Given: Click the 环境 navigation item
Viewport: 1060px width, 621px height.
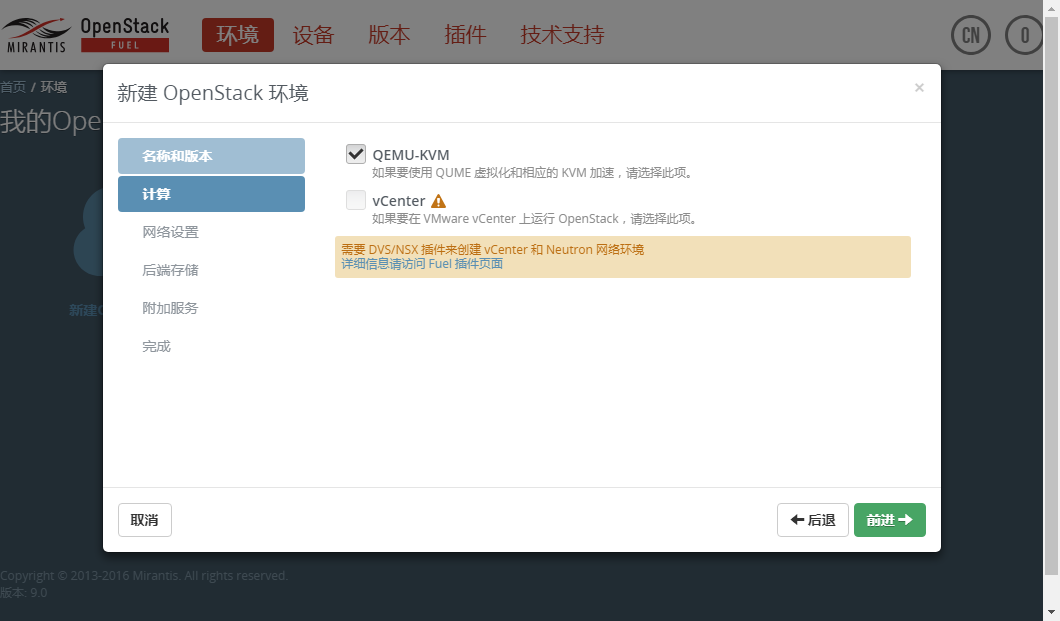Looking at the screenshot, I should (237, 34).
